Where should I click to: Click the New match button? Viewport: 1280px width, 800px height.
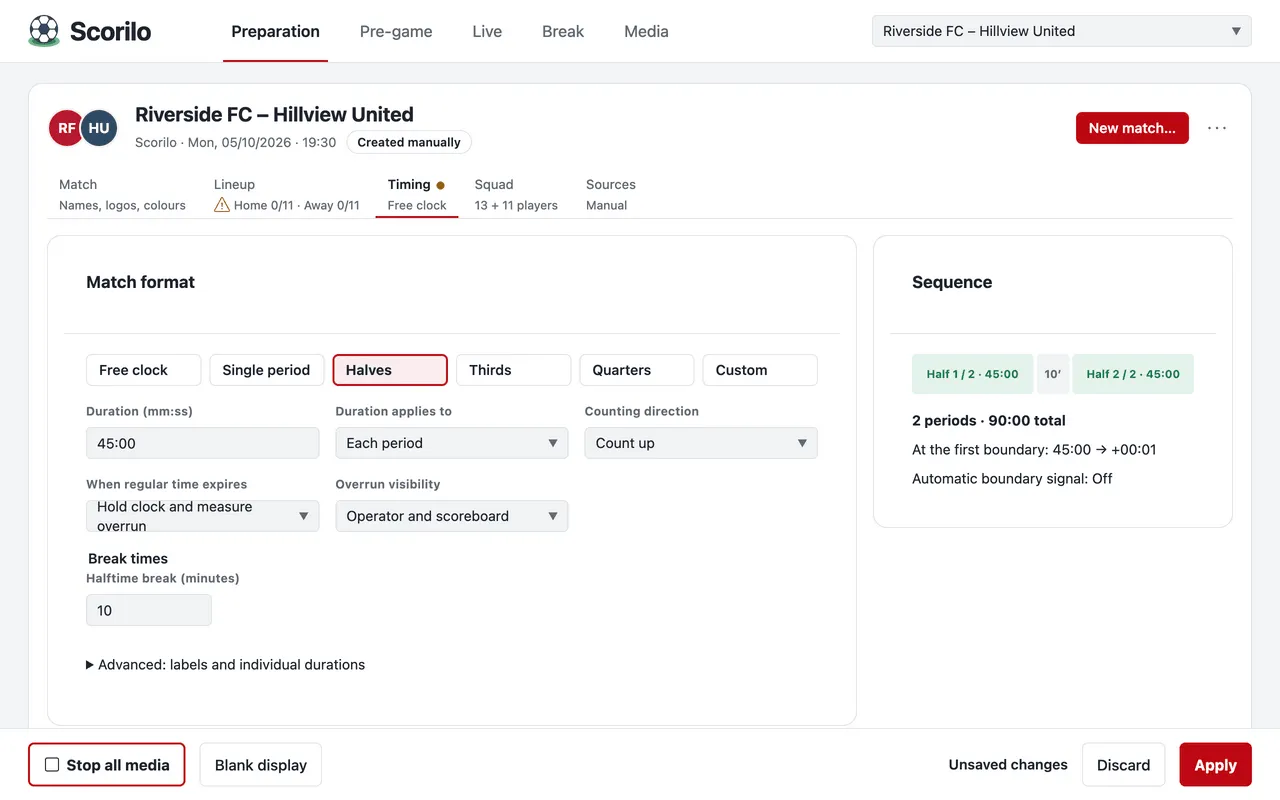click(x=1132, y=128)
